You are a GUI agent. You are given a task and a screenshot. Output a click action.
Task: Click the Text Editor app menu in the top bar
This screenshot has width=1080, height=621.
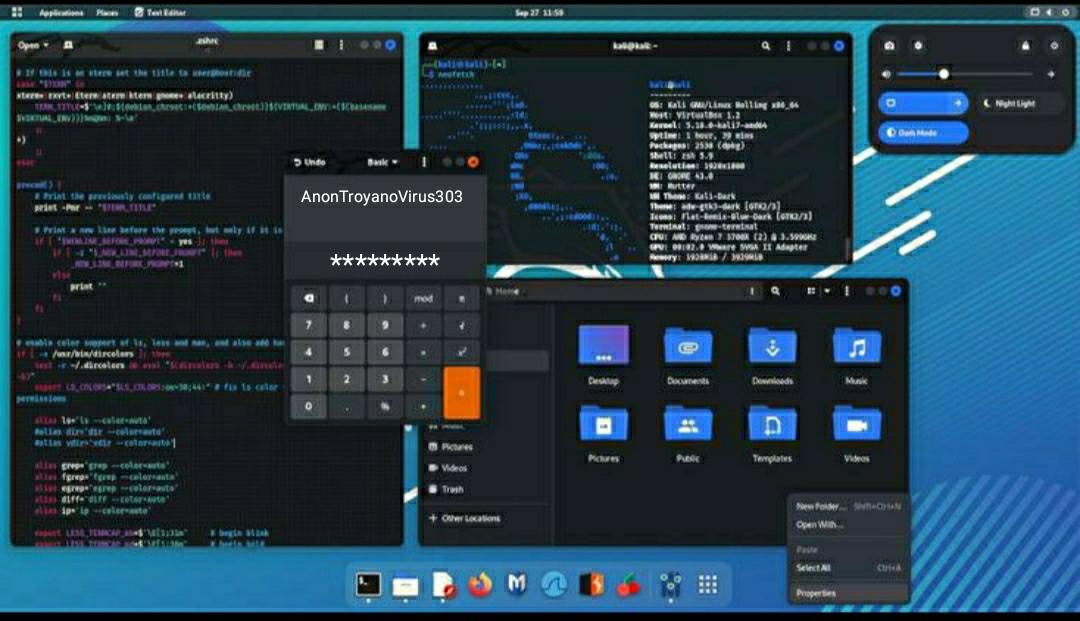(160, 12)
